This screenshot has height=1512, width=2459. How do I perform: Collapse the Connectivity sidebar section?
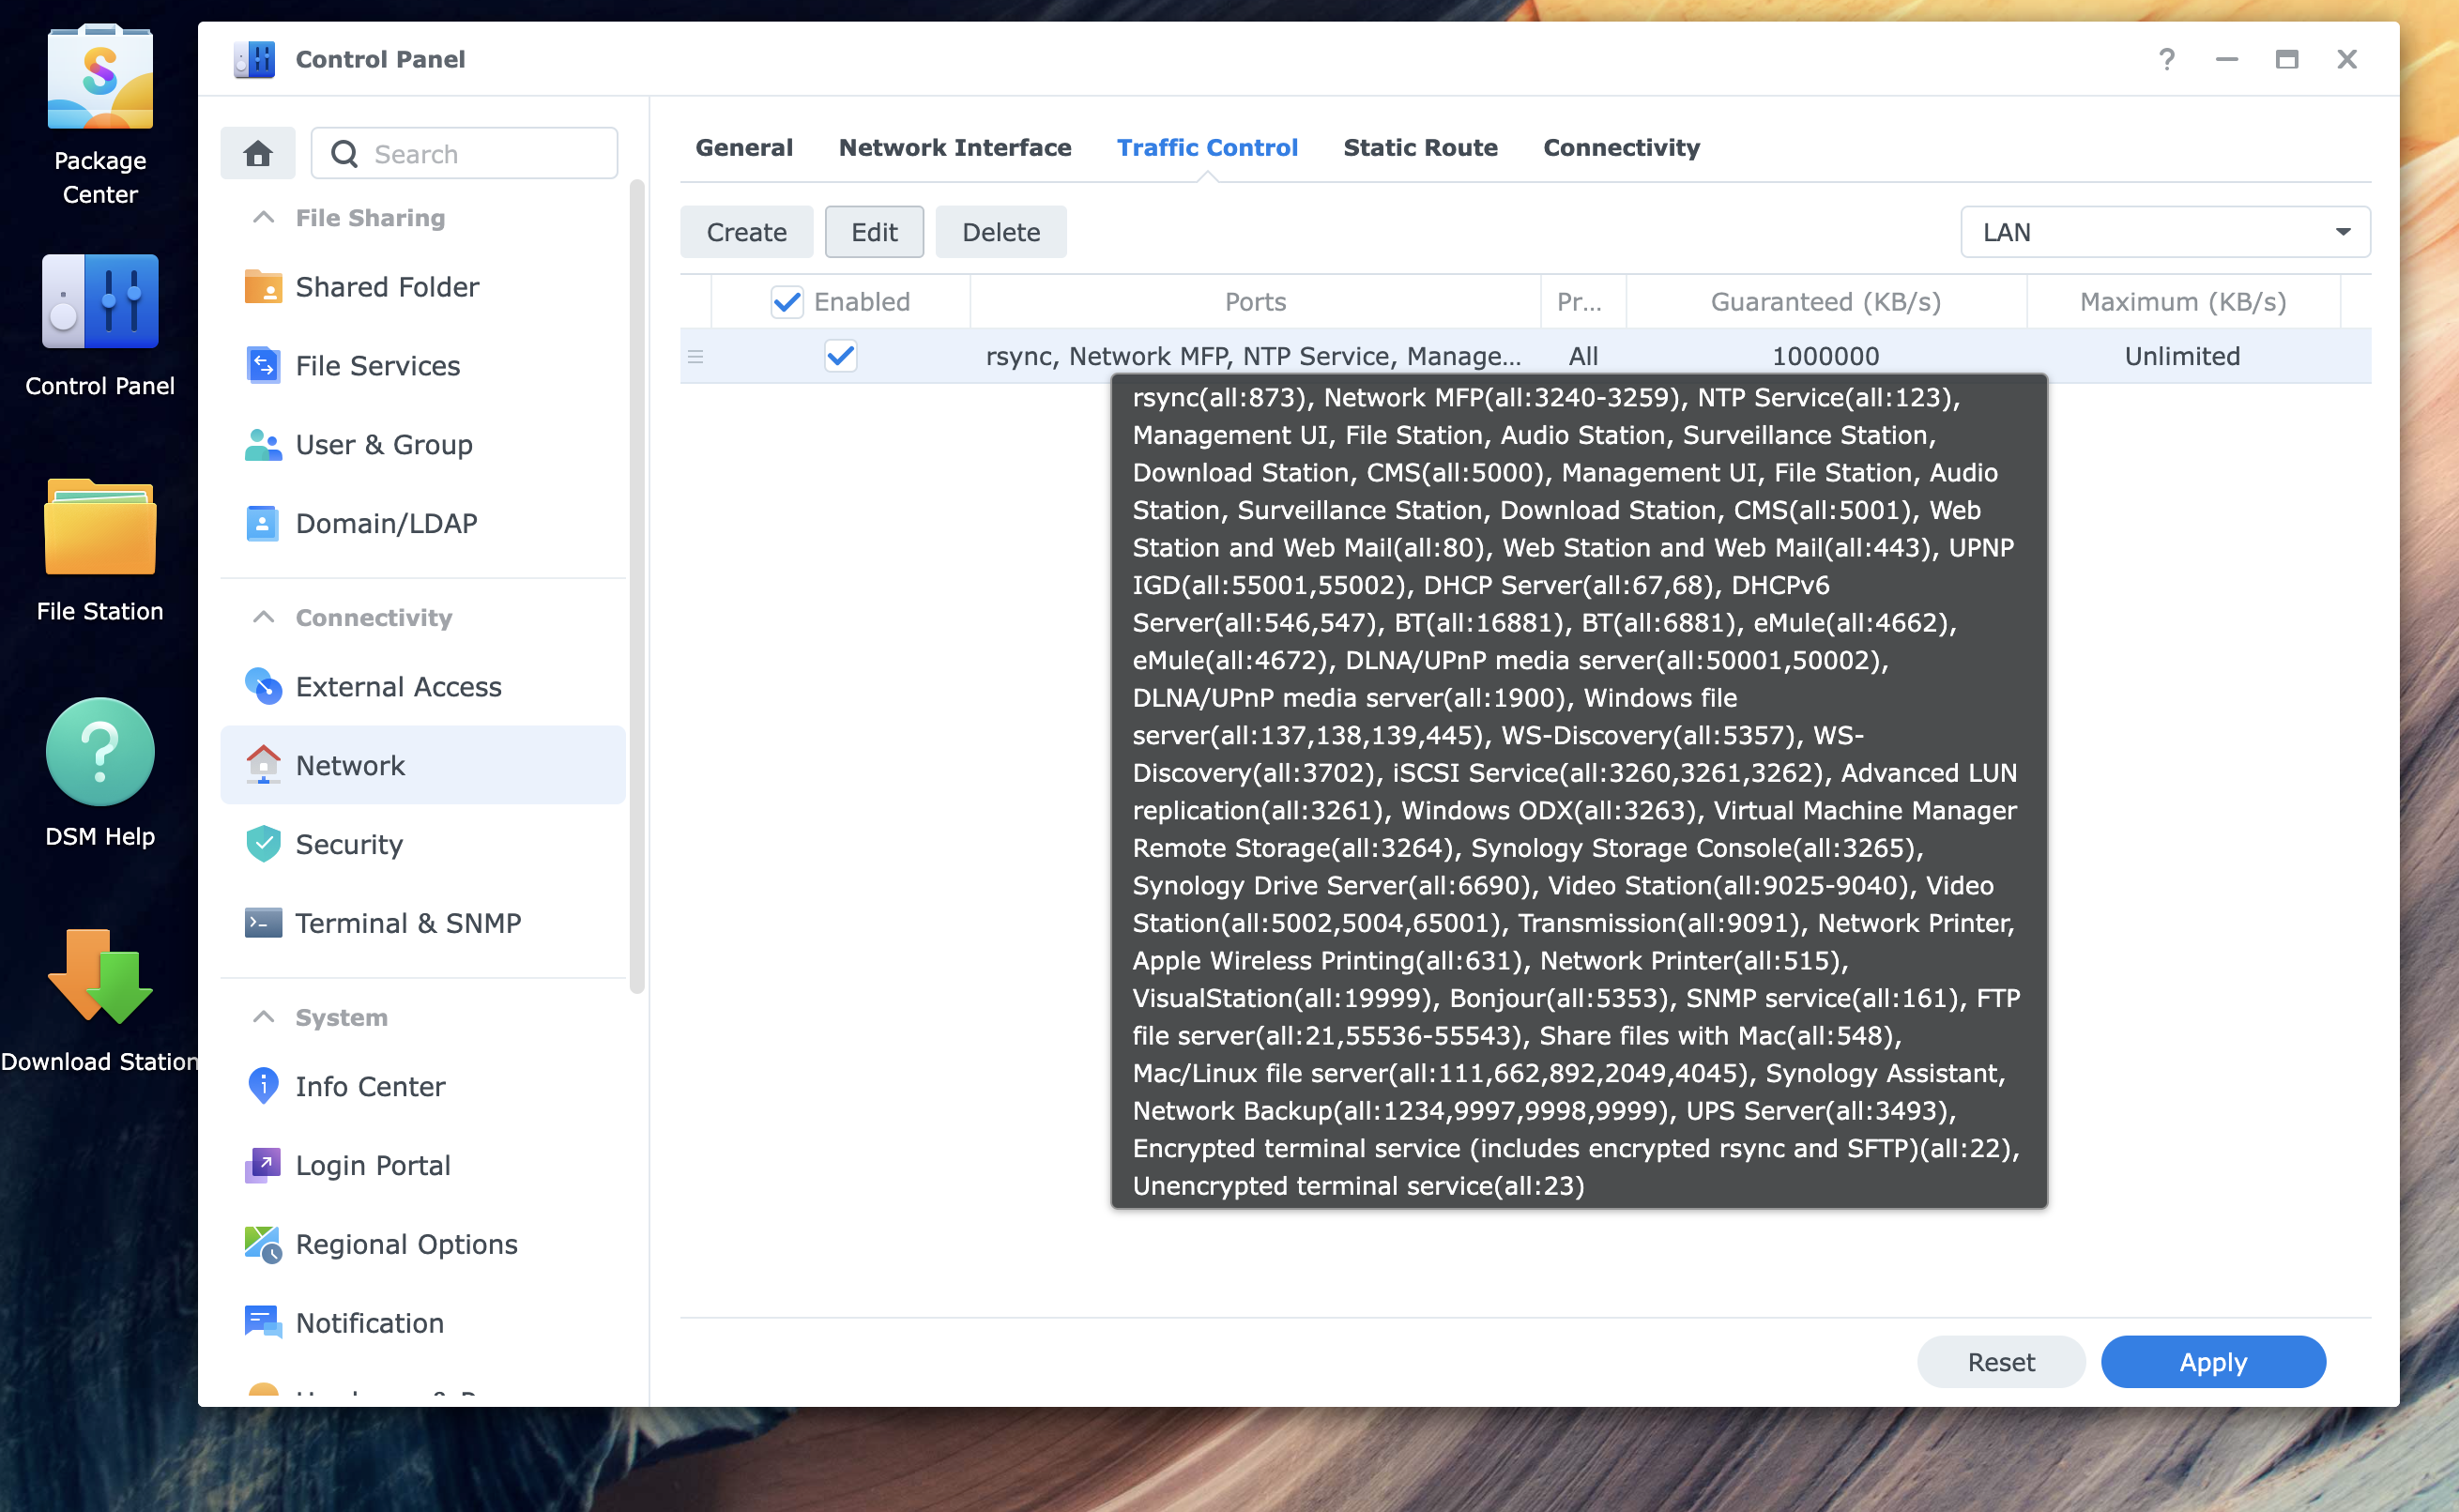(264, 618)
